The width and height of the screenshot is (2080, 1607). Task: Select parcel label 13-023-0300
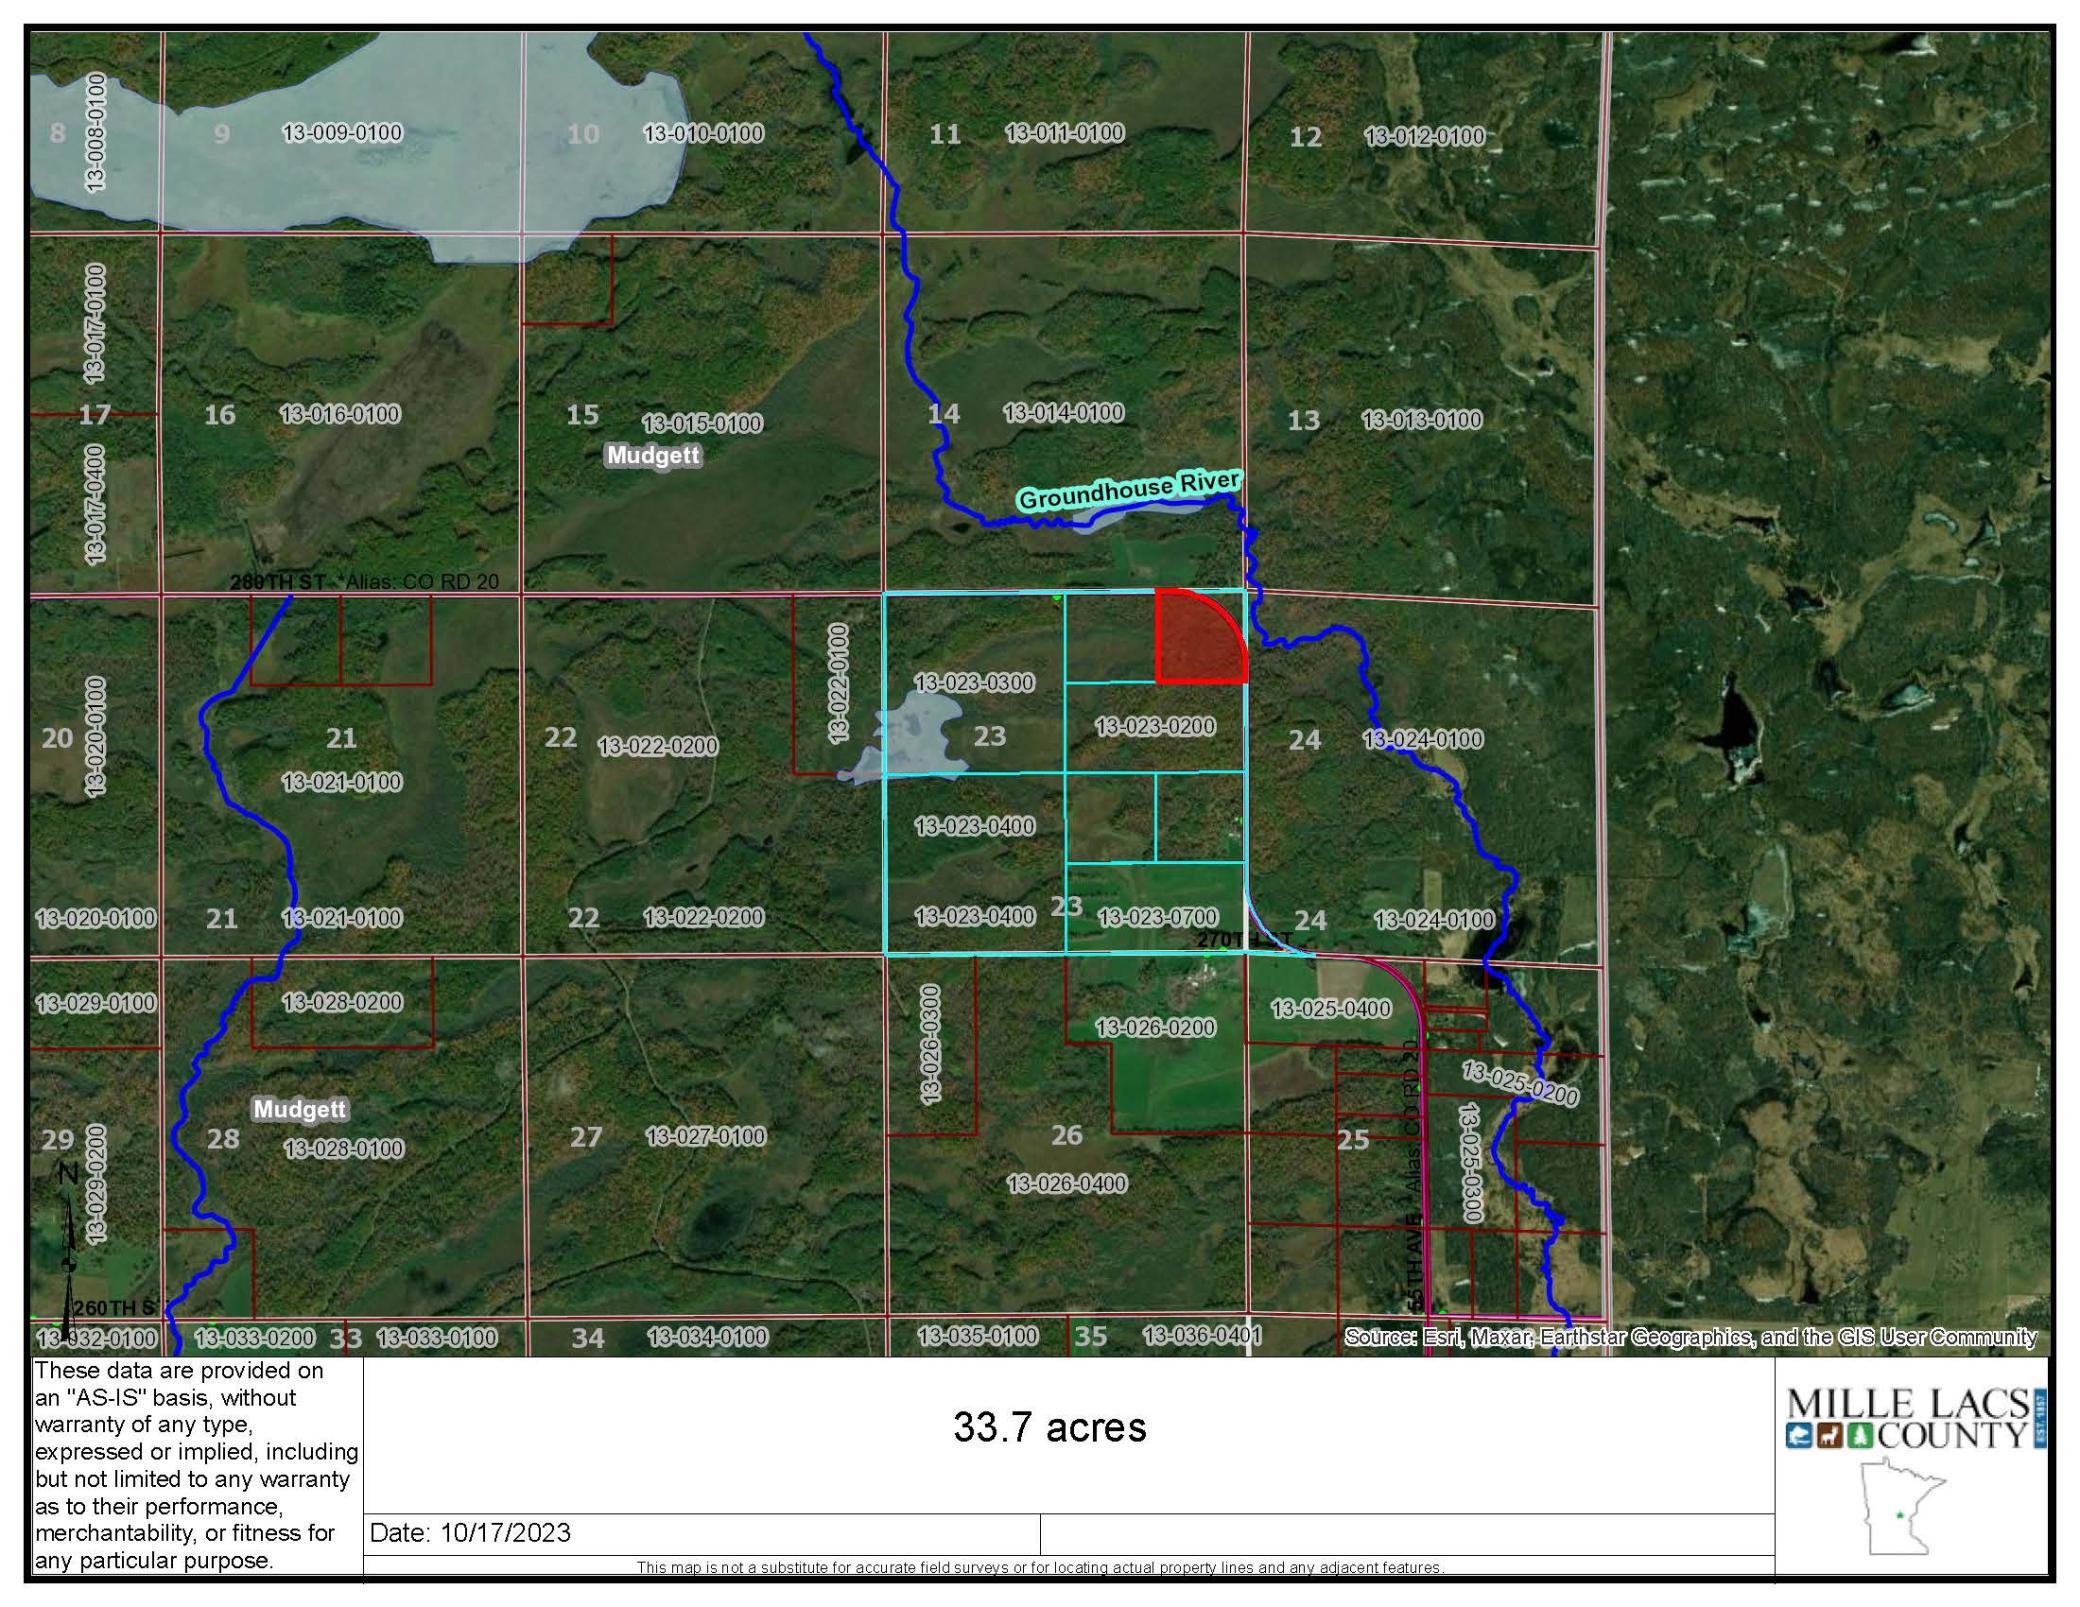click(974, 683)
